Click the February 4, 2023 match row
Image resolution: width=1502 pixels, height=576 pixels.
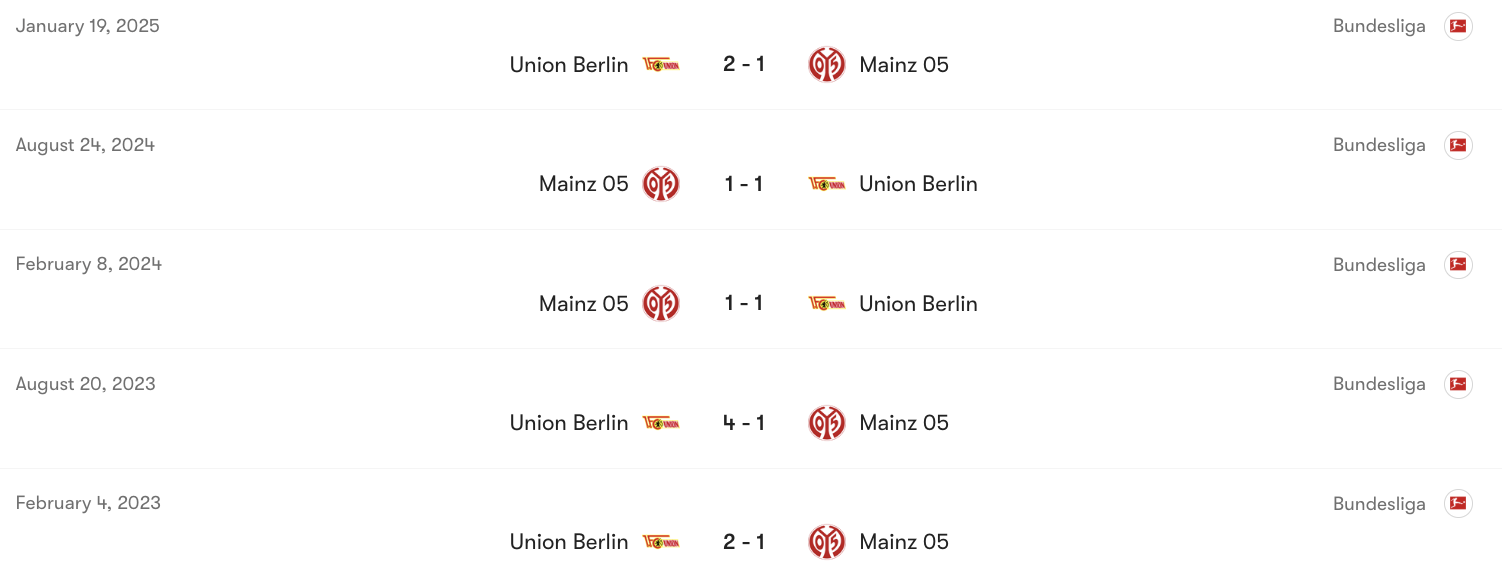pos(750,527)
